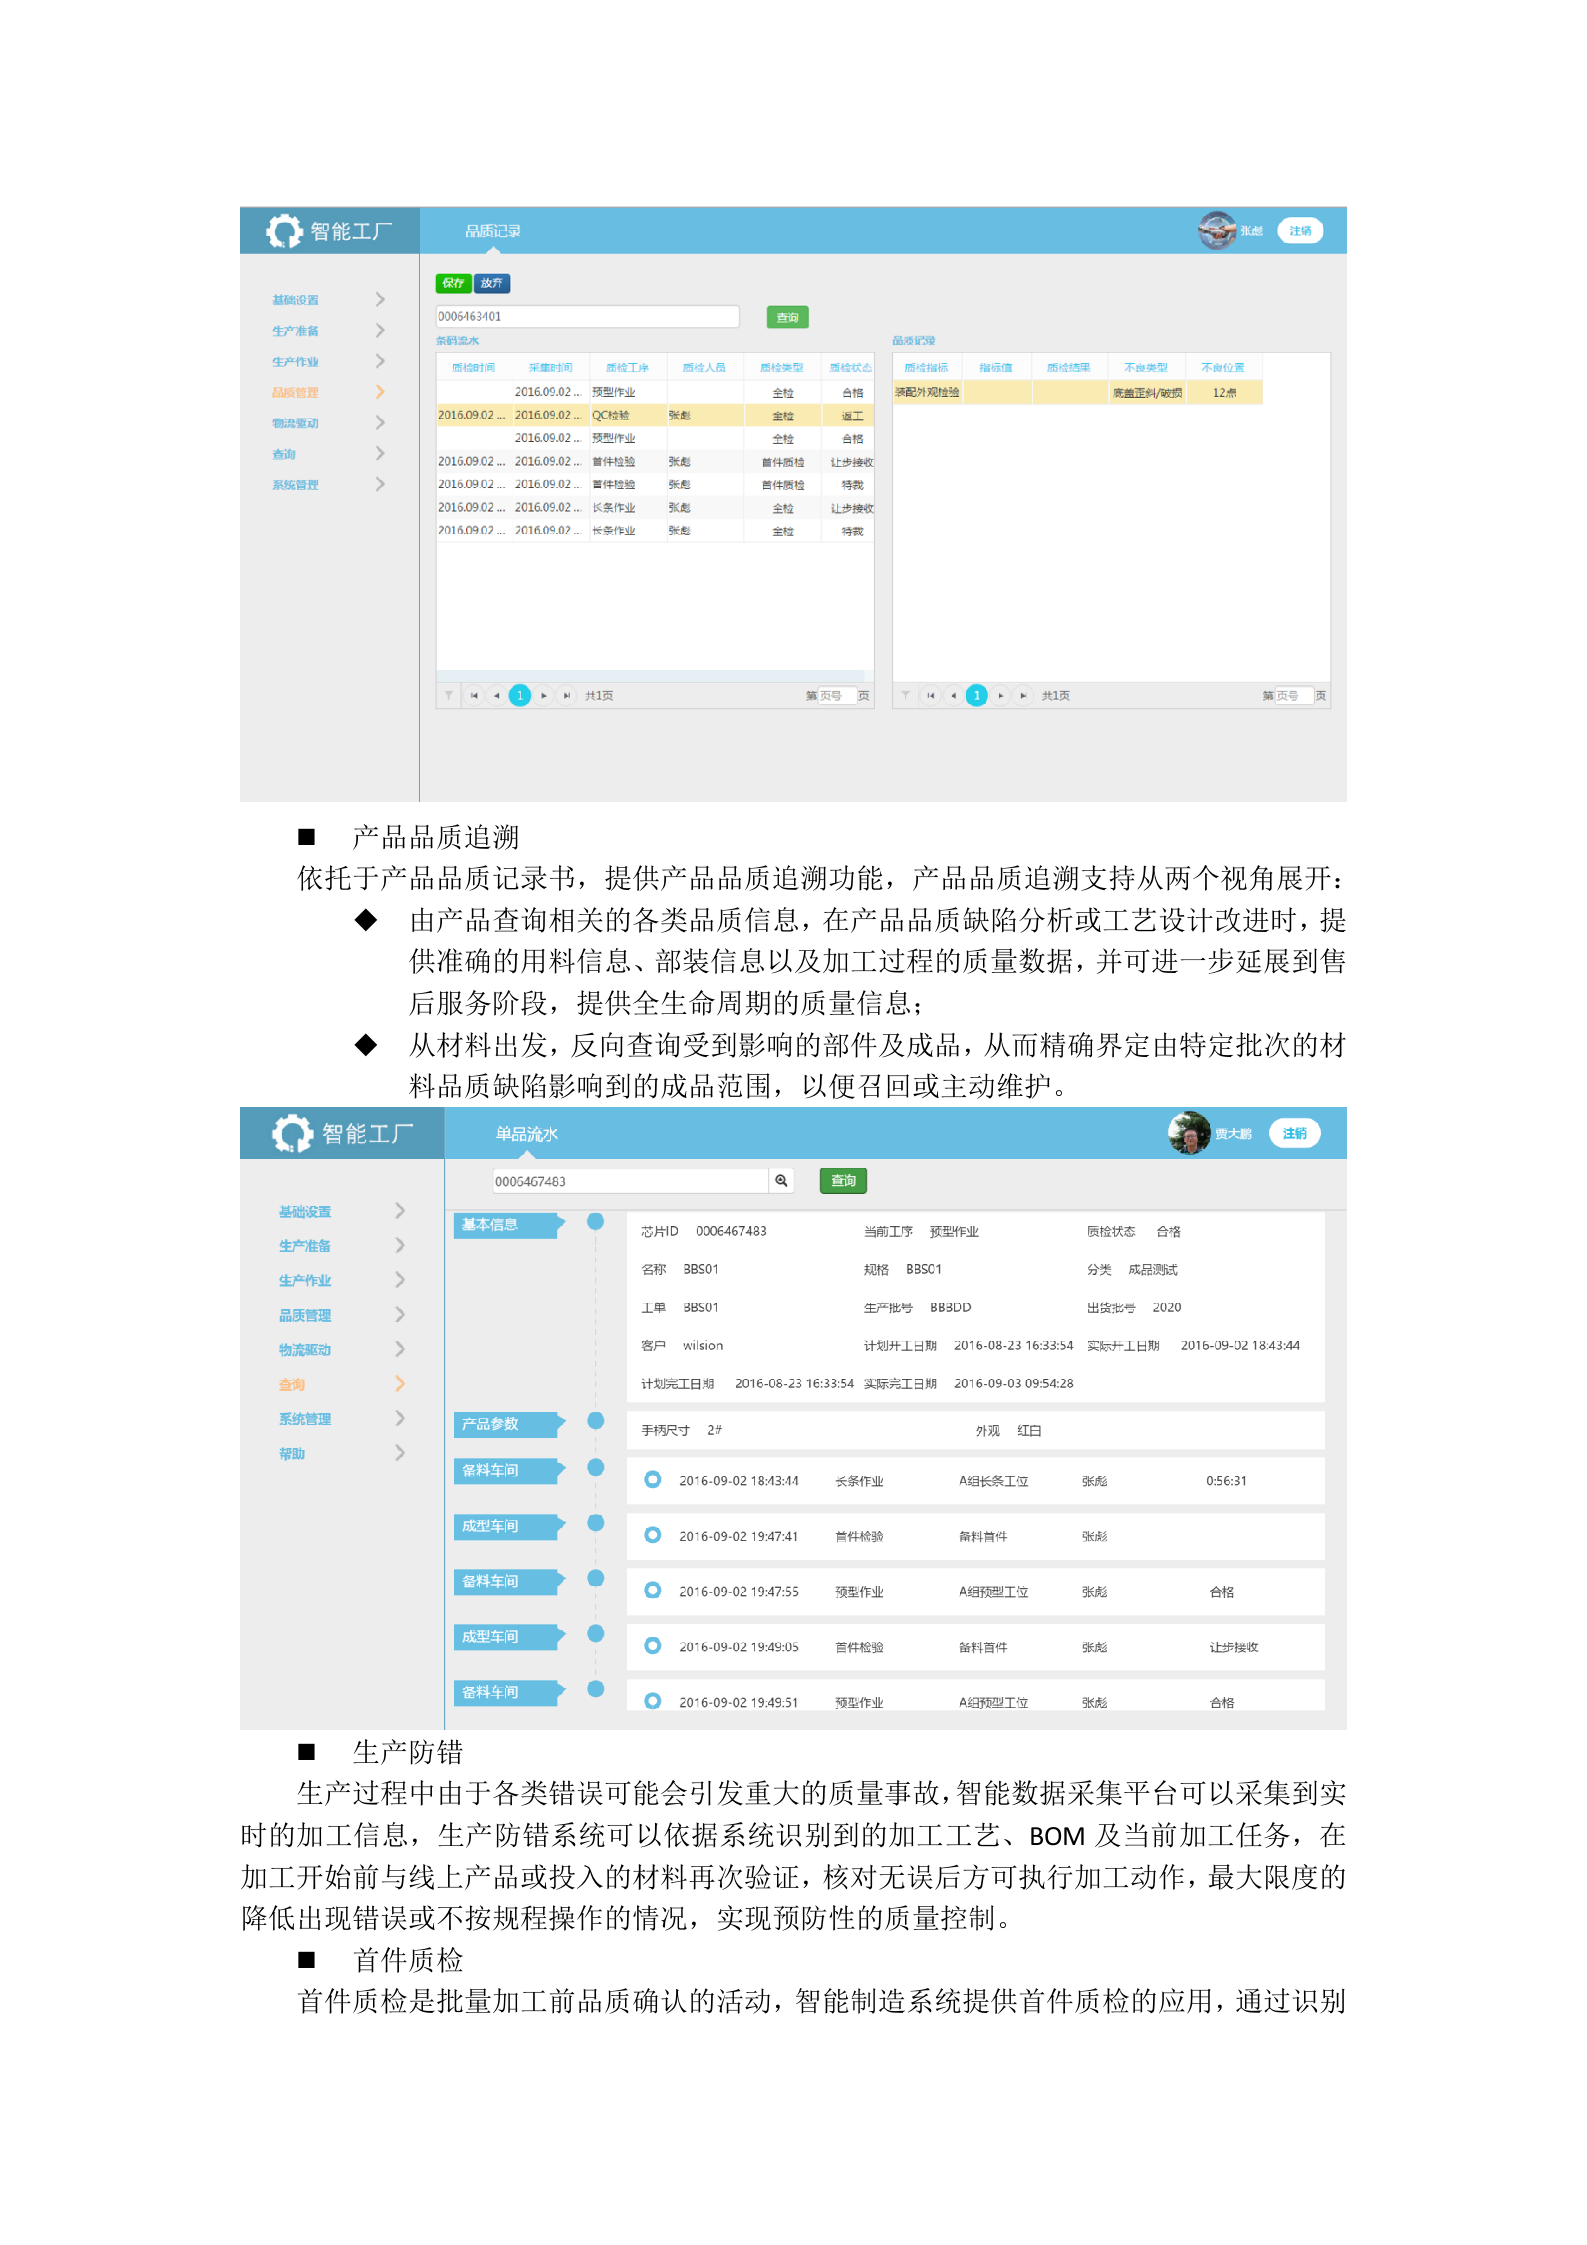This screenshot has width=1587, height=2245.
Task: Click the magnifier icon beside the 0006467483 field
Action: tap(781, 1181)
